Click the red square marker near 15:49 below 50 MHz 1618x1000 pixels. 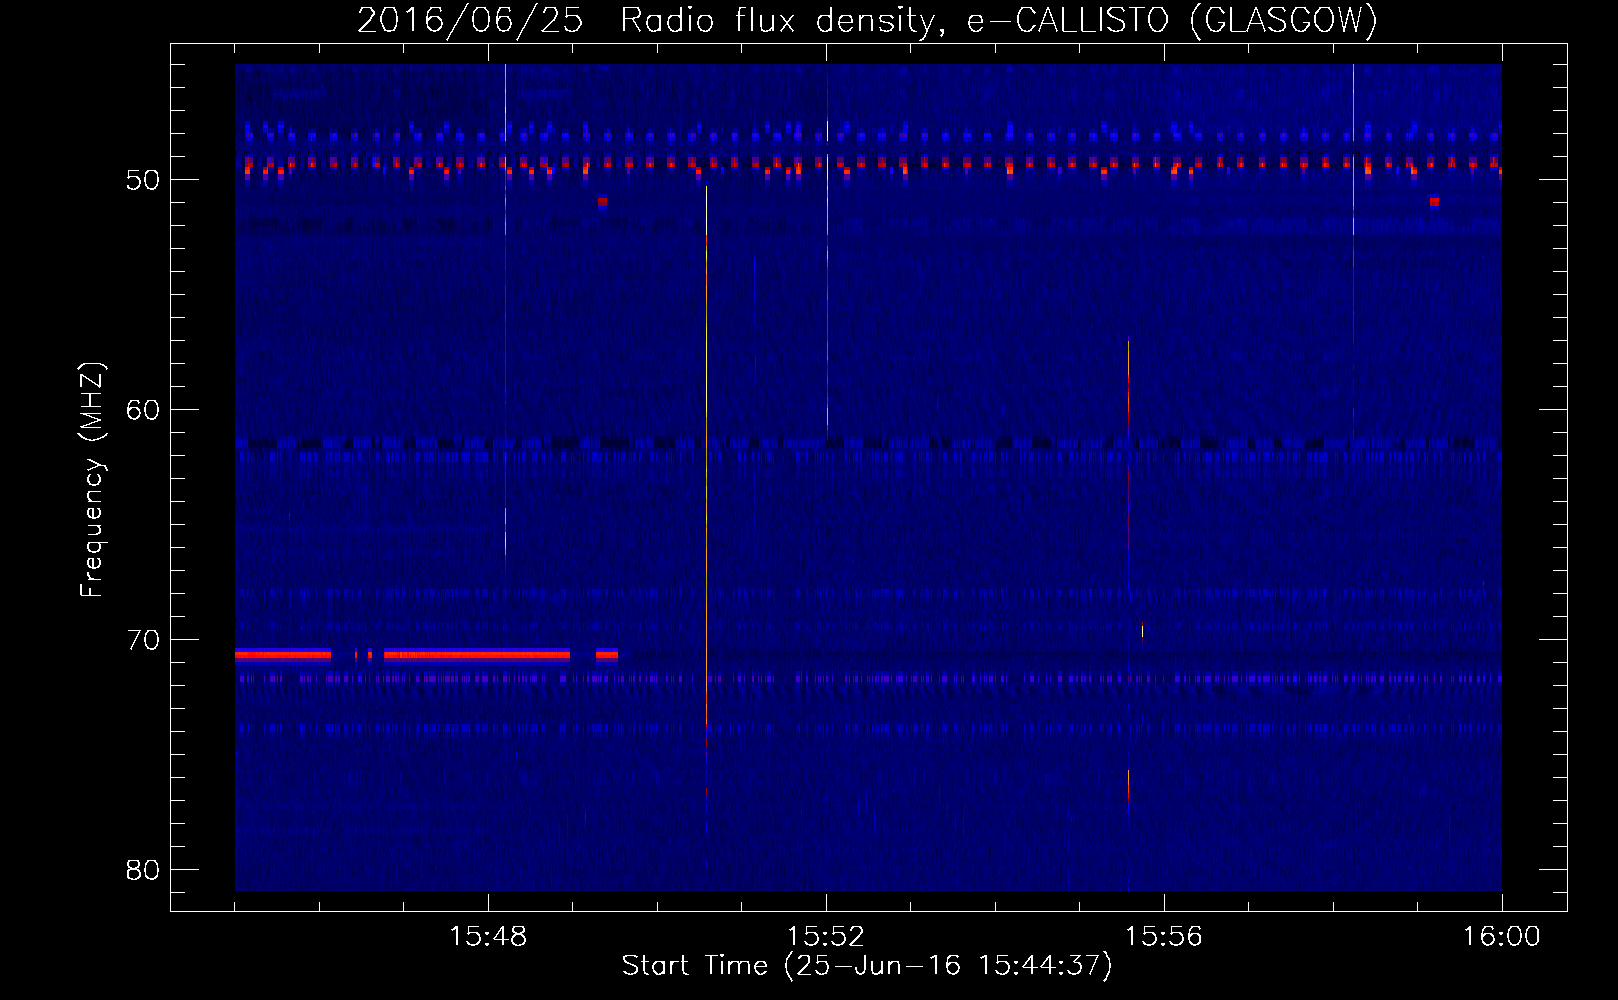click(x=602, y=202)
